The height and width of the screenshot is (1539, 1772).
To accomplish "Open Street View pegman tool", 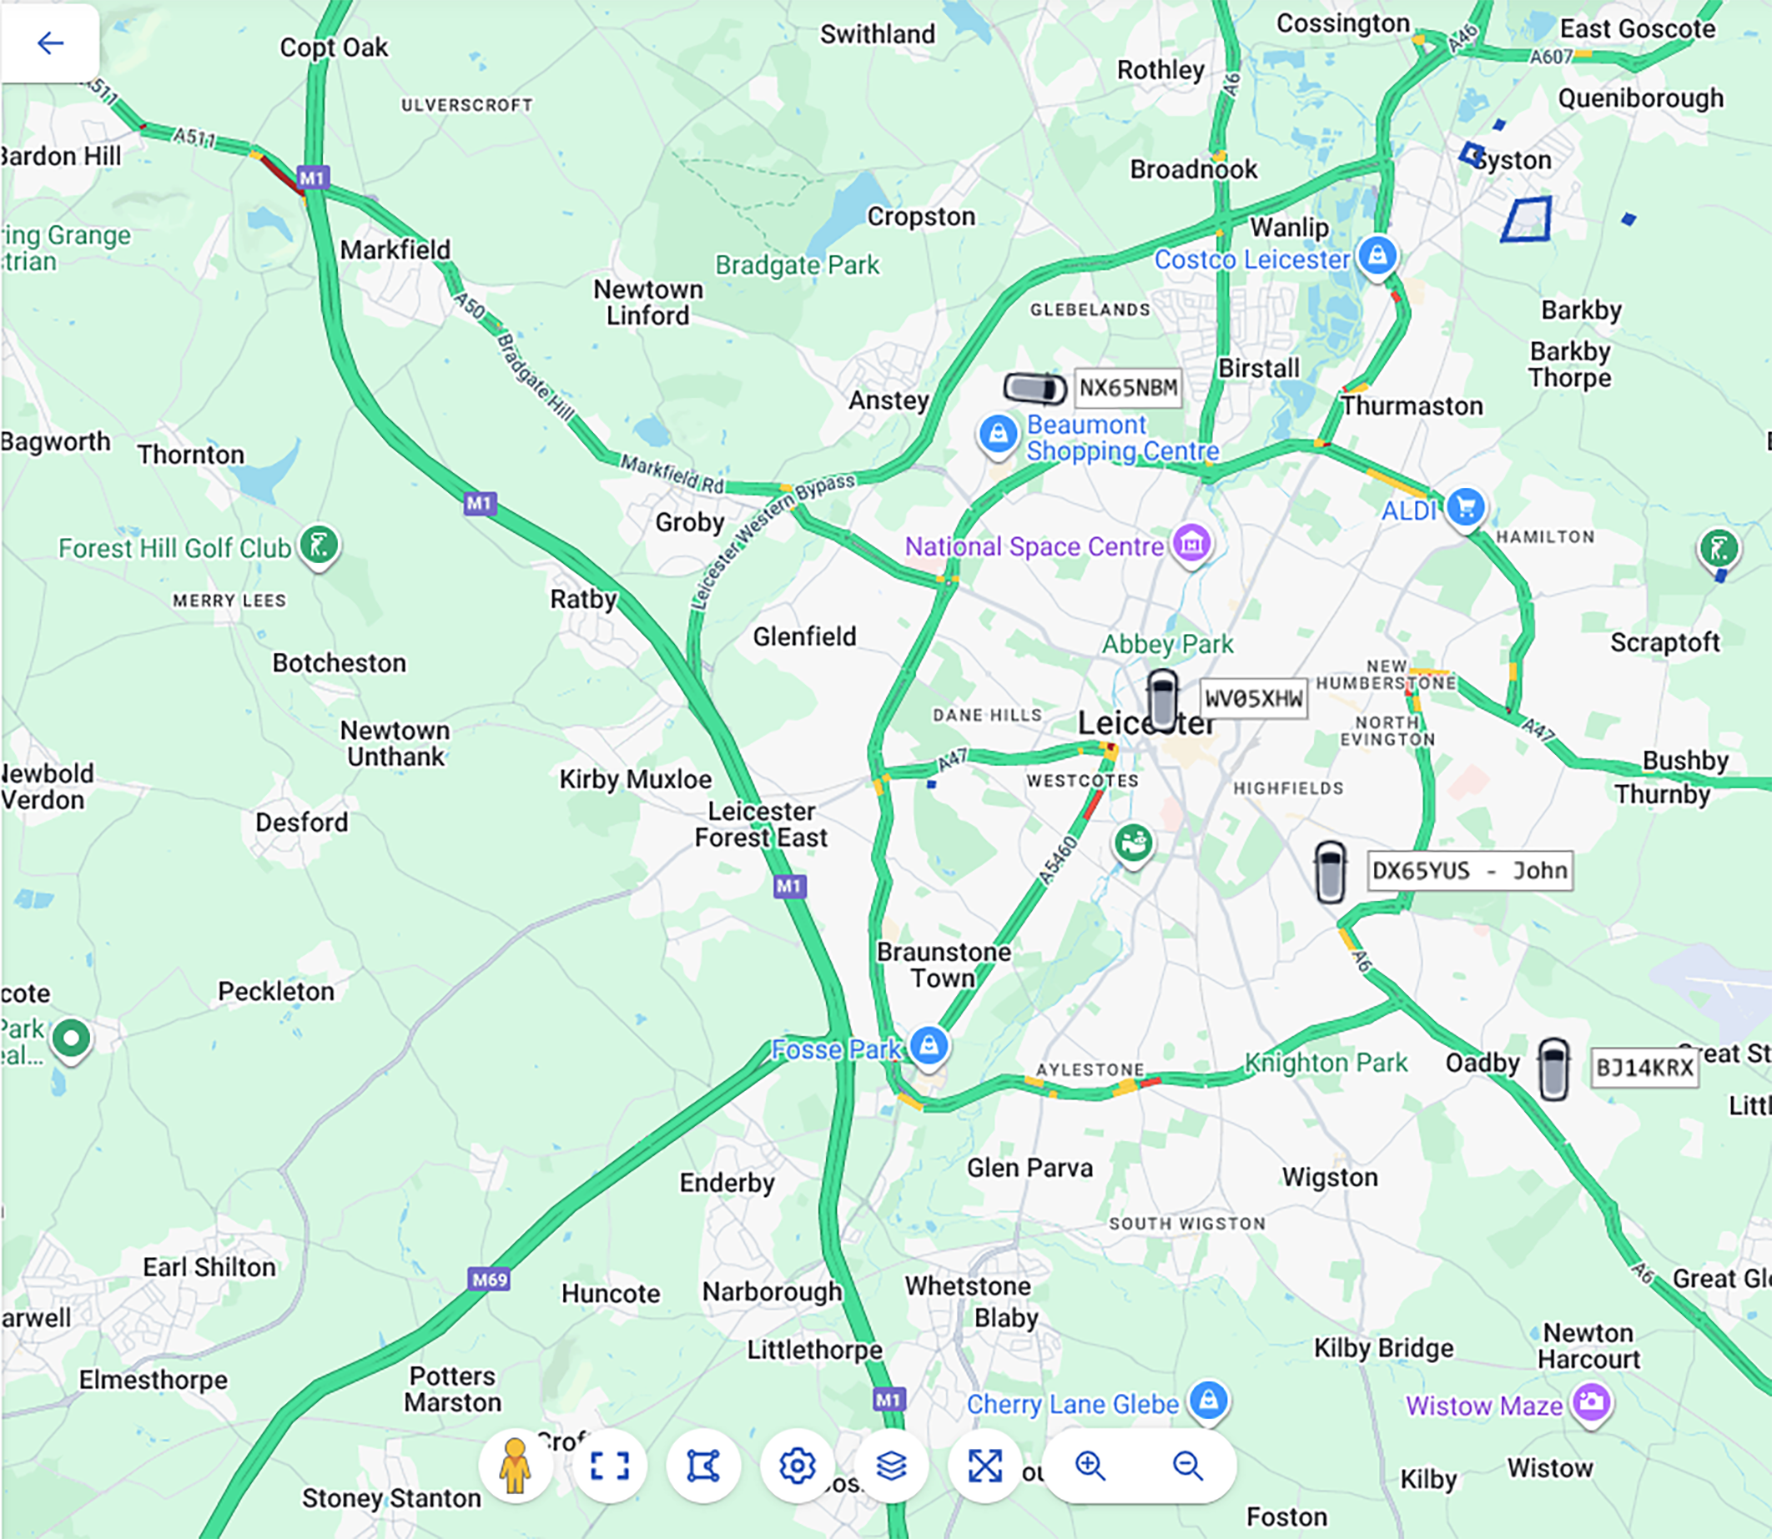I will point(515,1466).
